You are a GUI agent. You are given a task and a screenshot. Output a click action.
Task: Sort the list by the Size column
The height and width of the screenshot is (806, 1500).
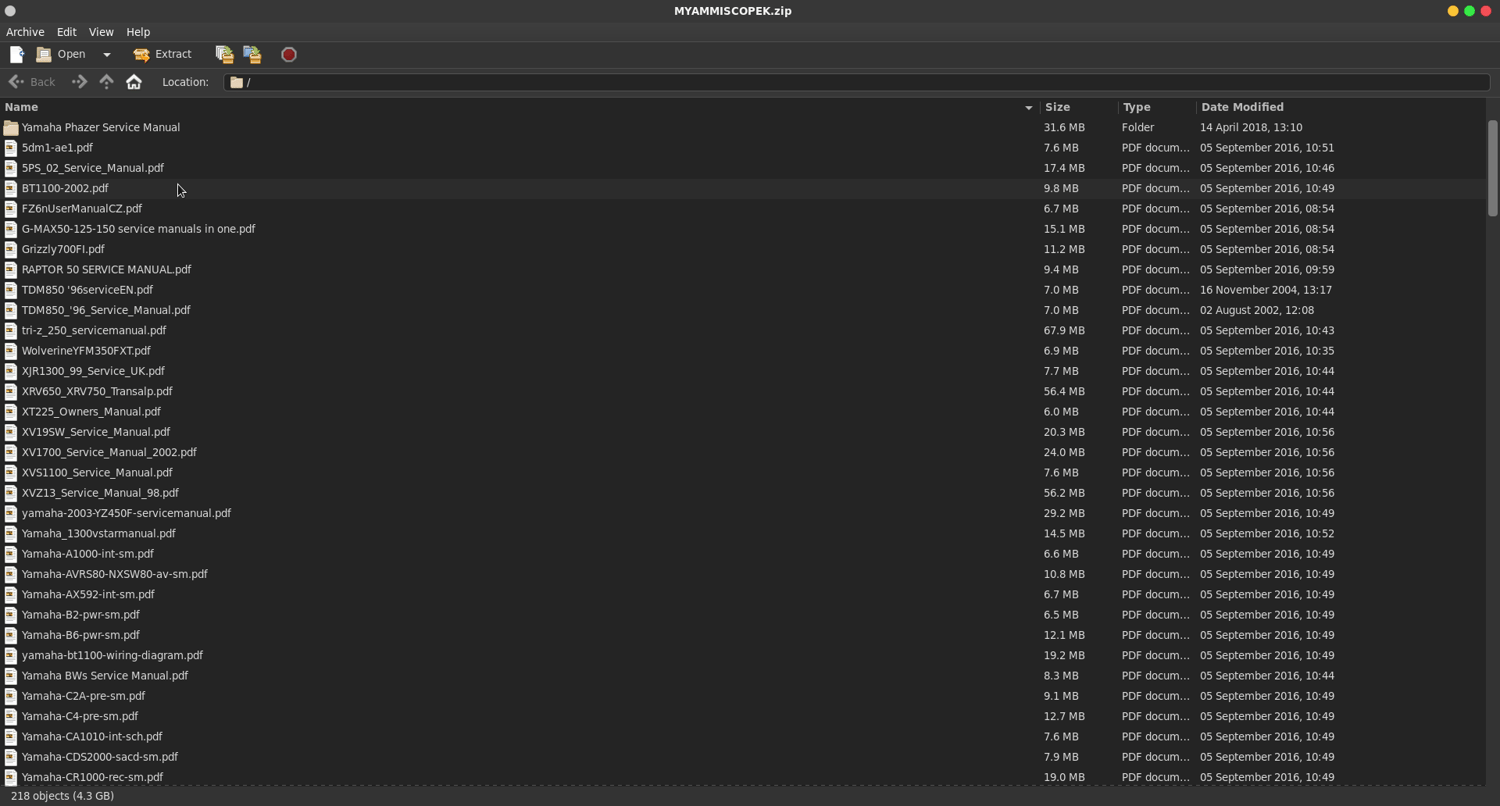1079,107
